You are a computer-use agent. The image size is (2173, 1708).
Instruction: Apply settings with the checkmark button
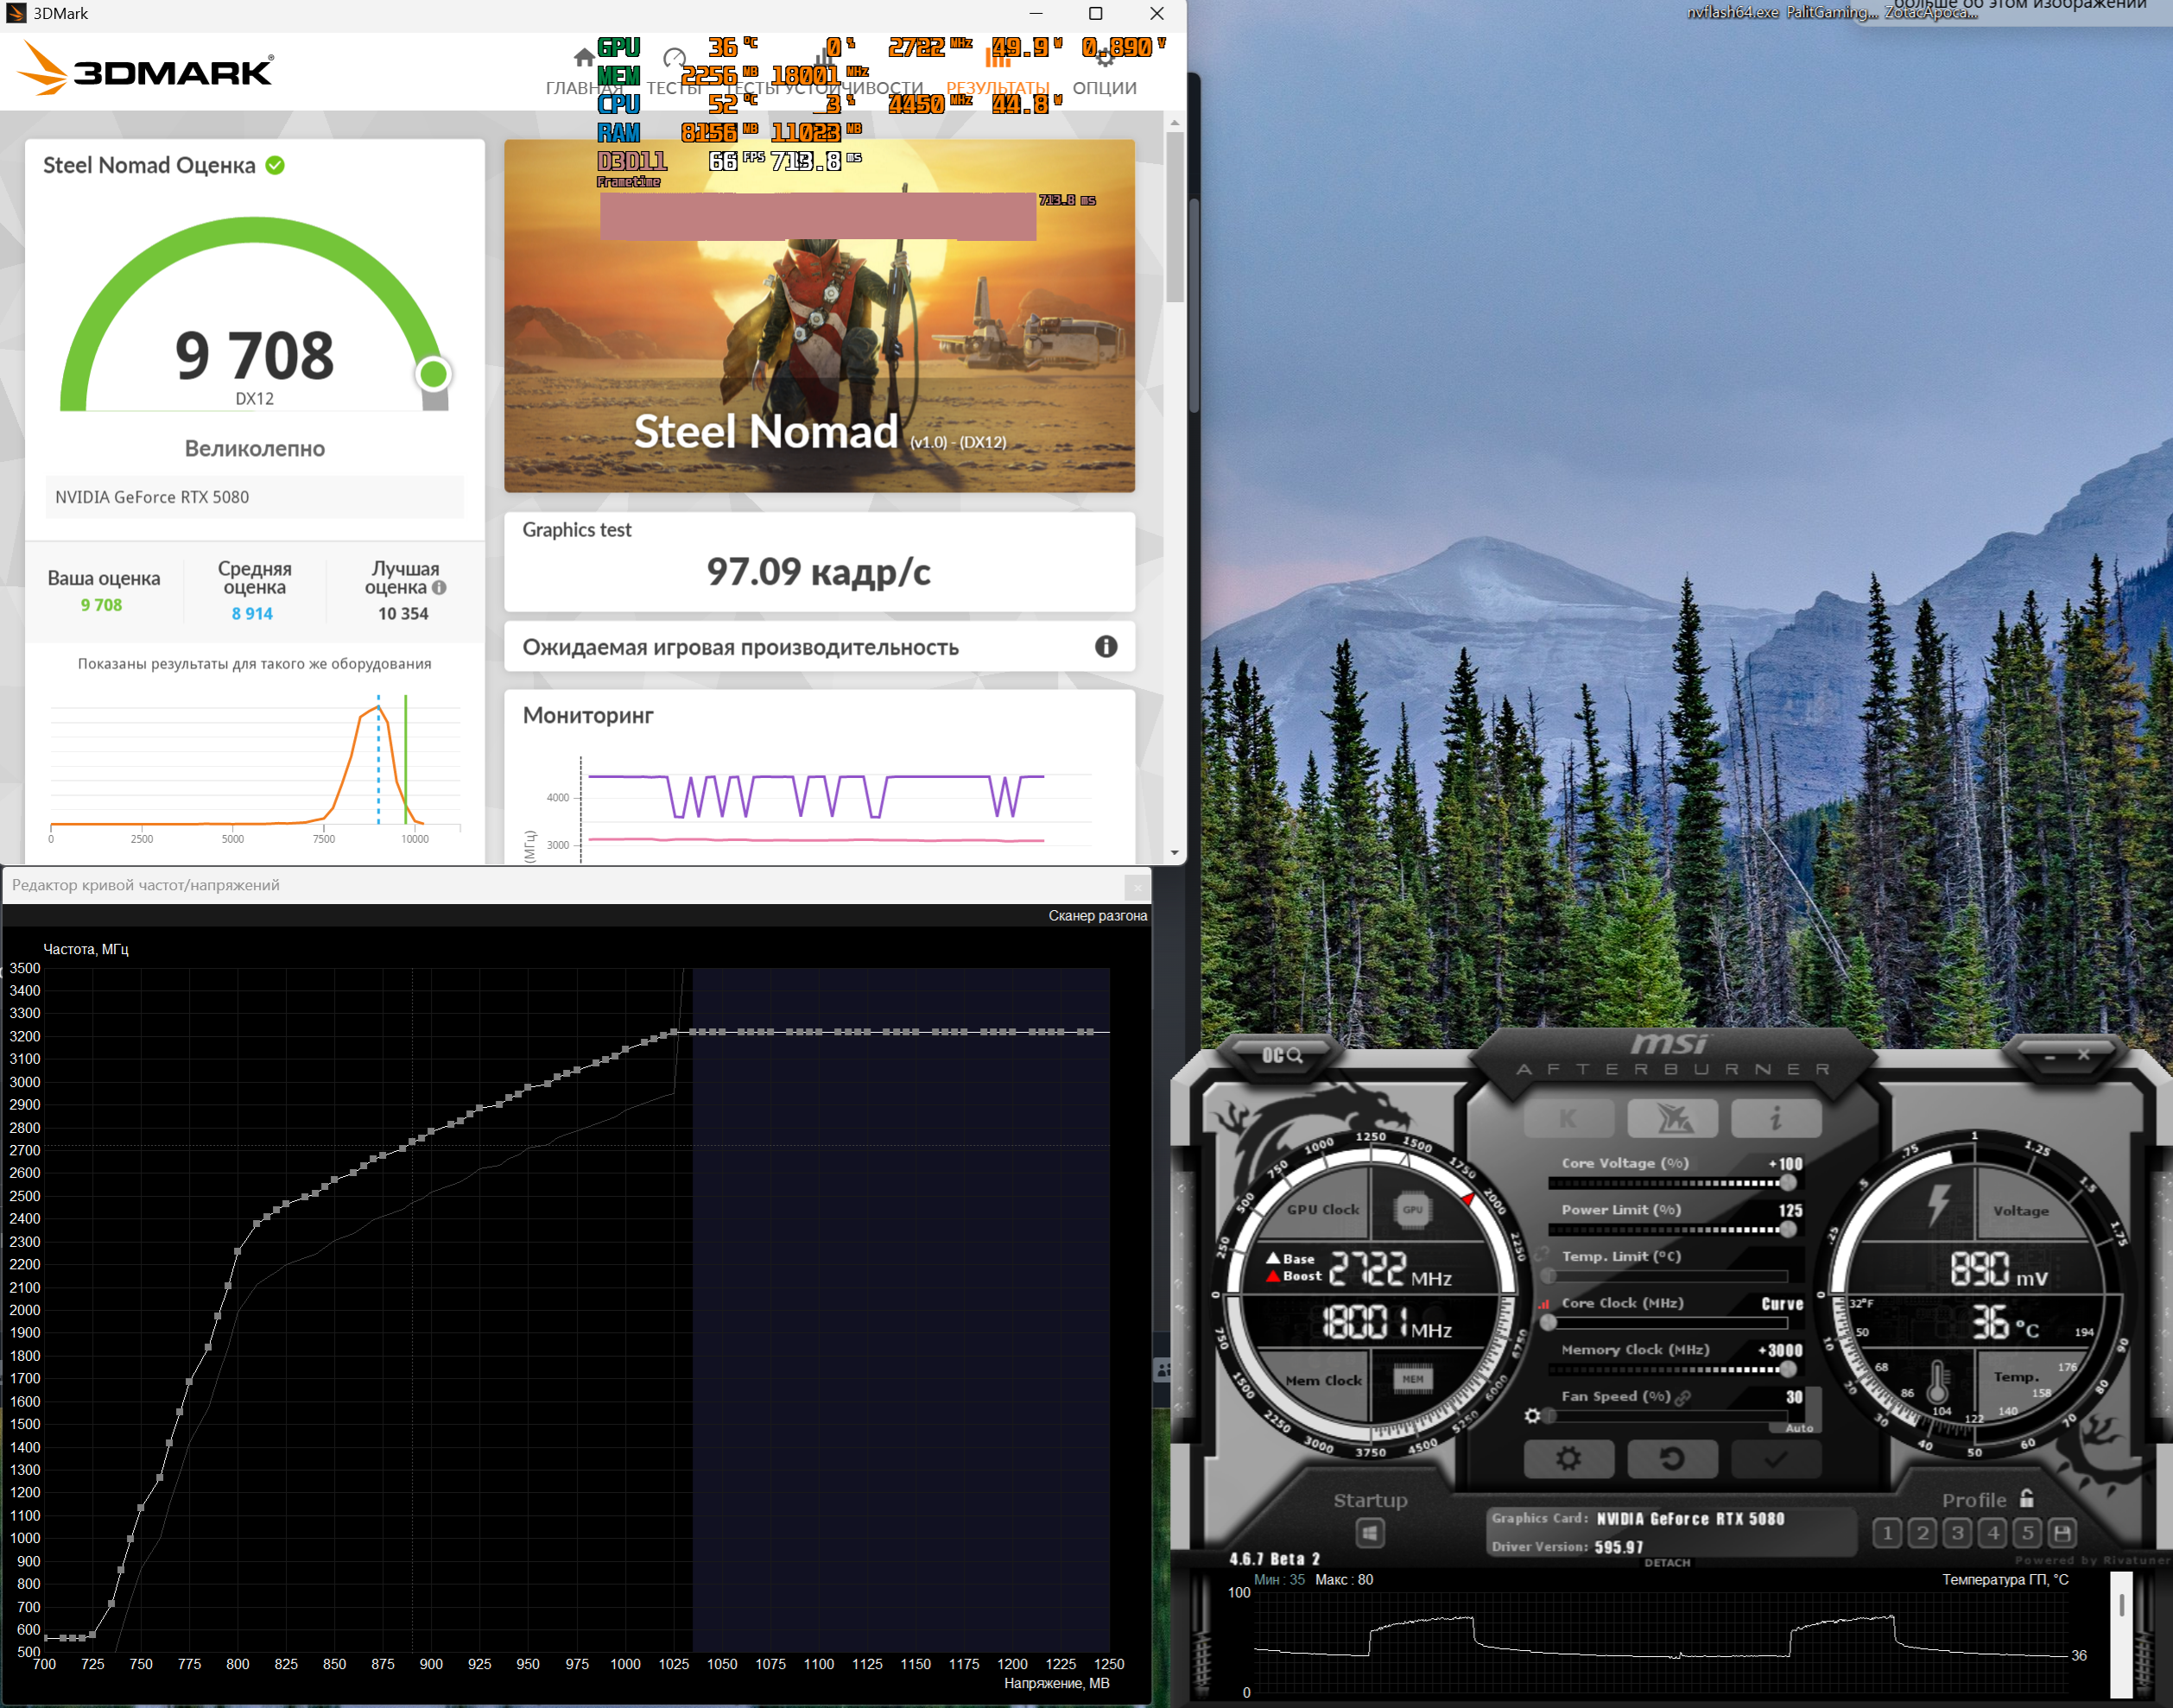(x=1775, y=1459)
